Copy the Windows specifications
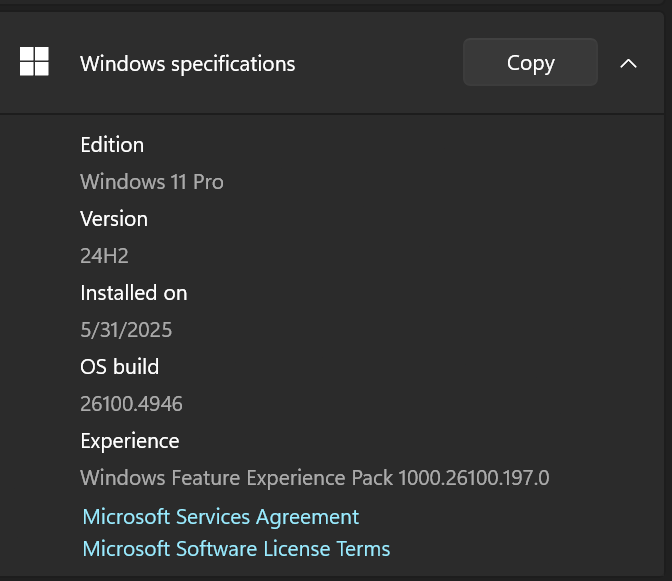Image resolution: width=672 pixels, height=581 pixels. tap(530, 62)
